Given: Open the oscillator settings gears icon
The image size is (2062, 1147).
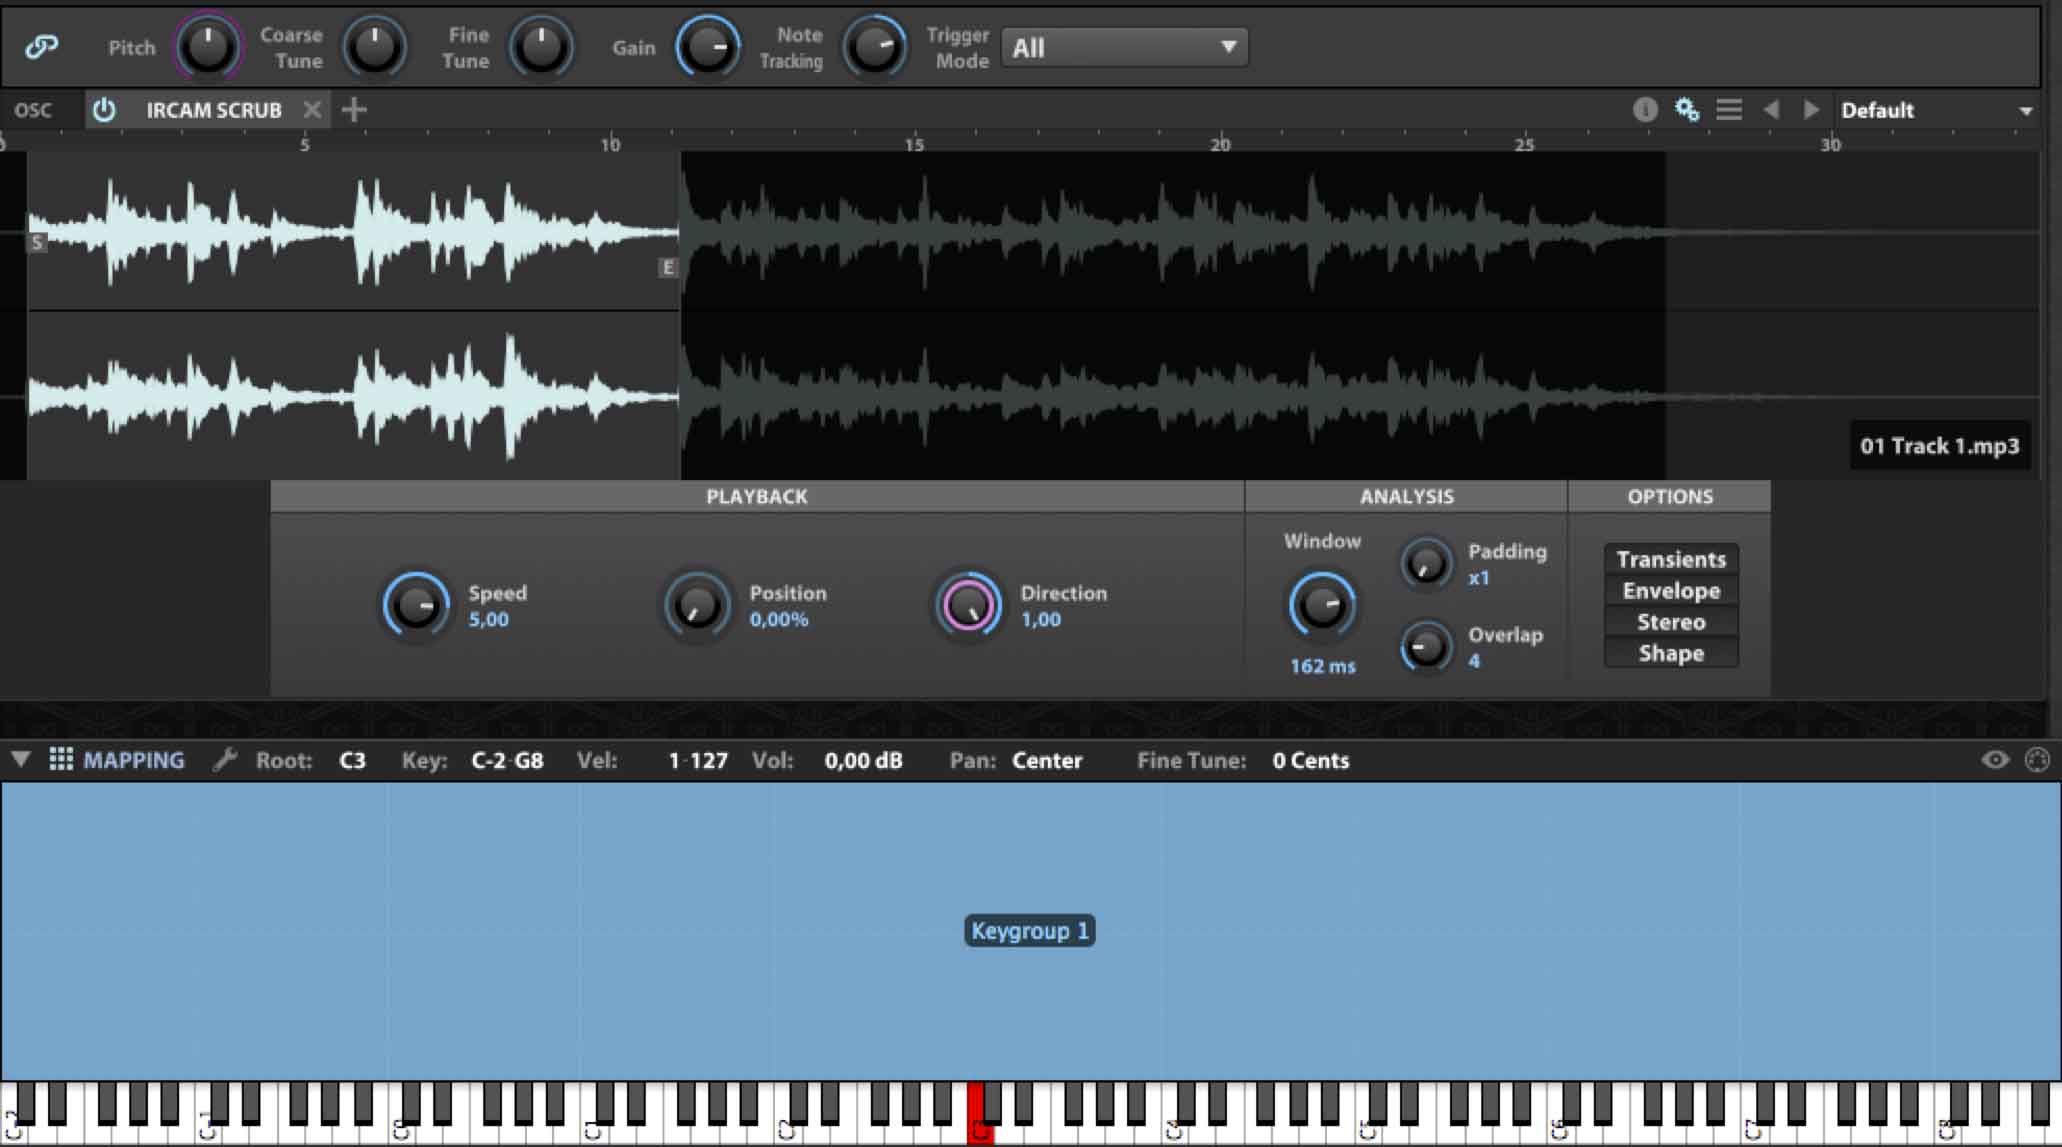Looking at the screenshot, I should tap(1687, 110).
